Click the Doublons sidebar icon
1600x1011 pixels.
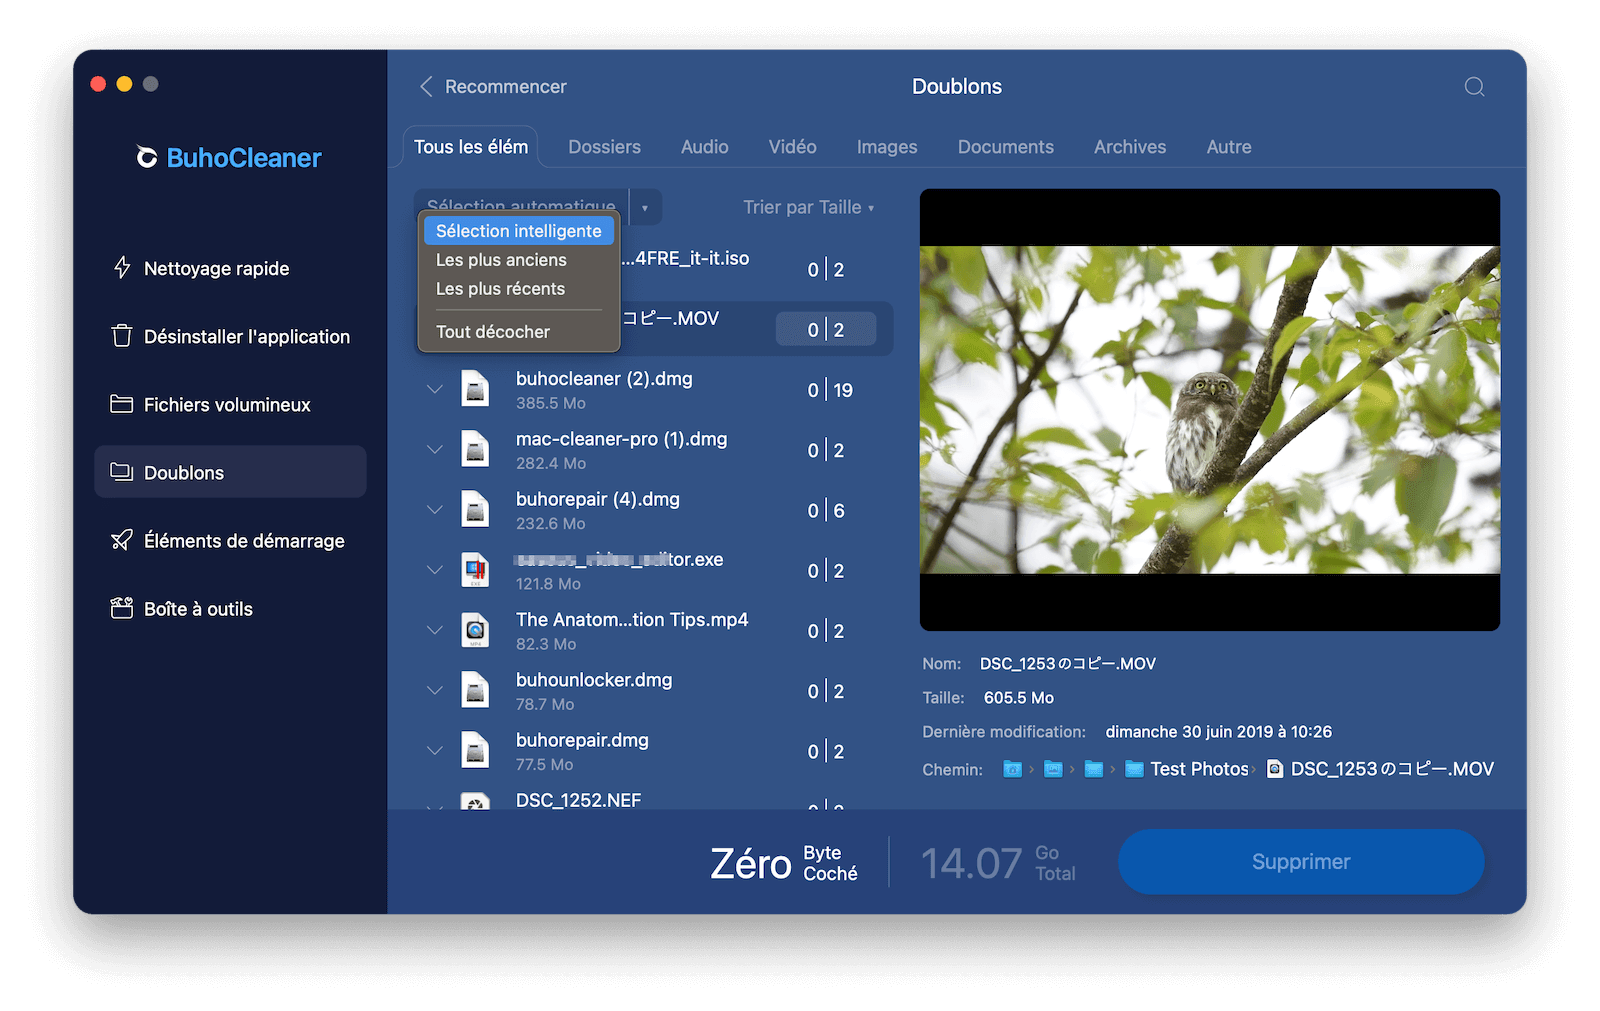[x=122, y=472]
